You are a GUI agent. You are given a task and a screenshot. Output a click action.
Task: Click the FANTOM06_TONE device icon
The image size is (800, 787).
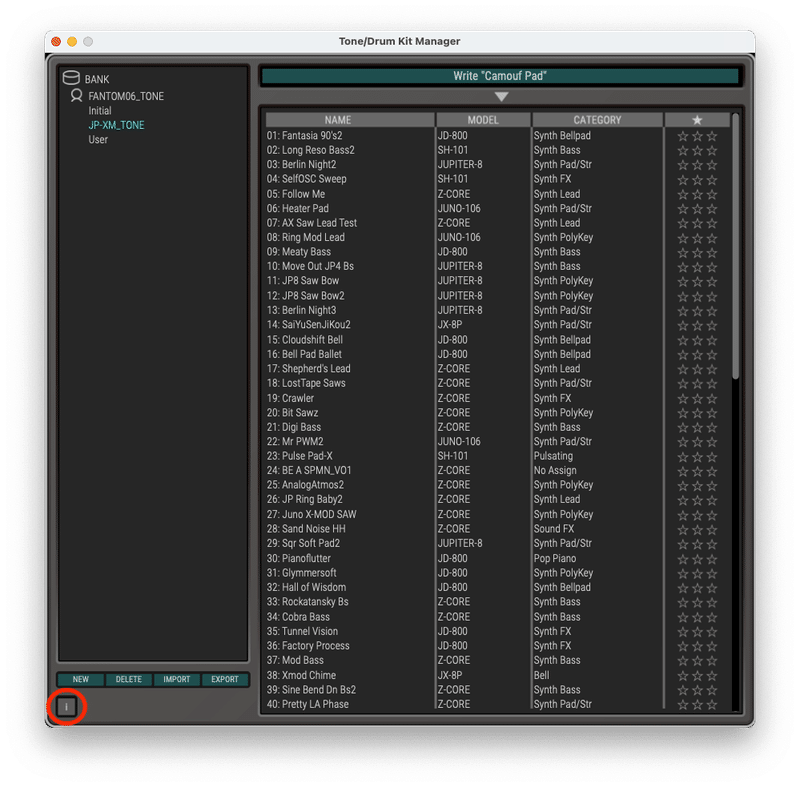point(77,95)
